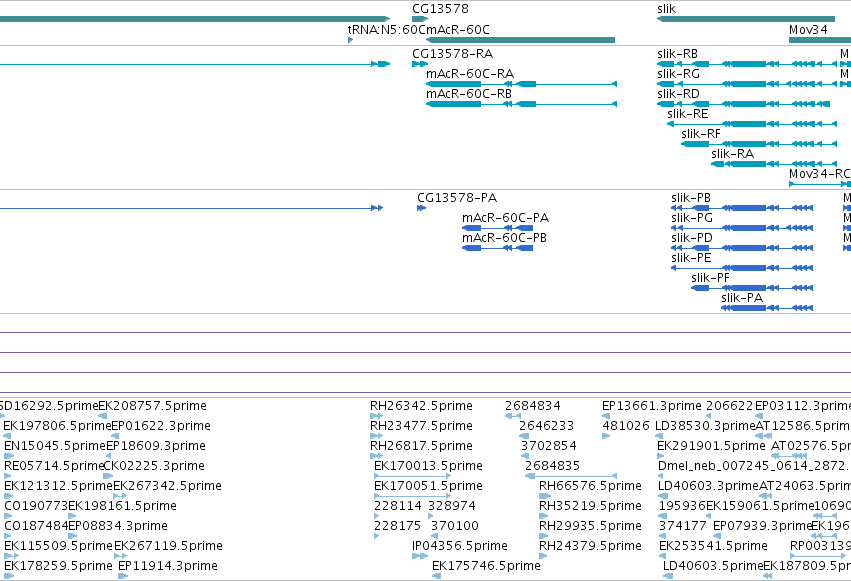Screen dimensions: 851x581
Task: Select the EK170051.5prime EST line
Action: pos(412,496)
